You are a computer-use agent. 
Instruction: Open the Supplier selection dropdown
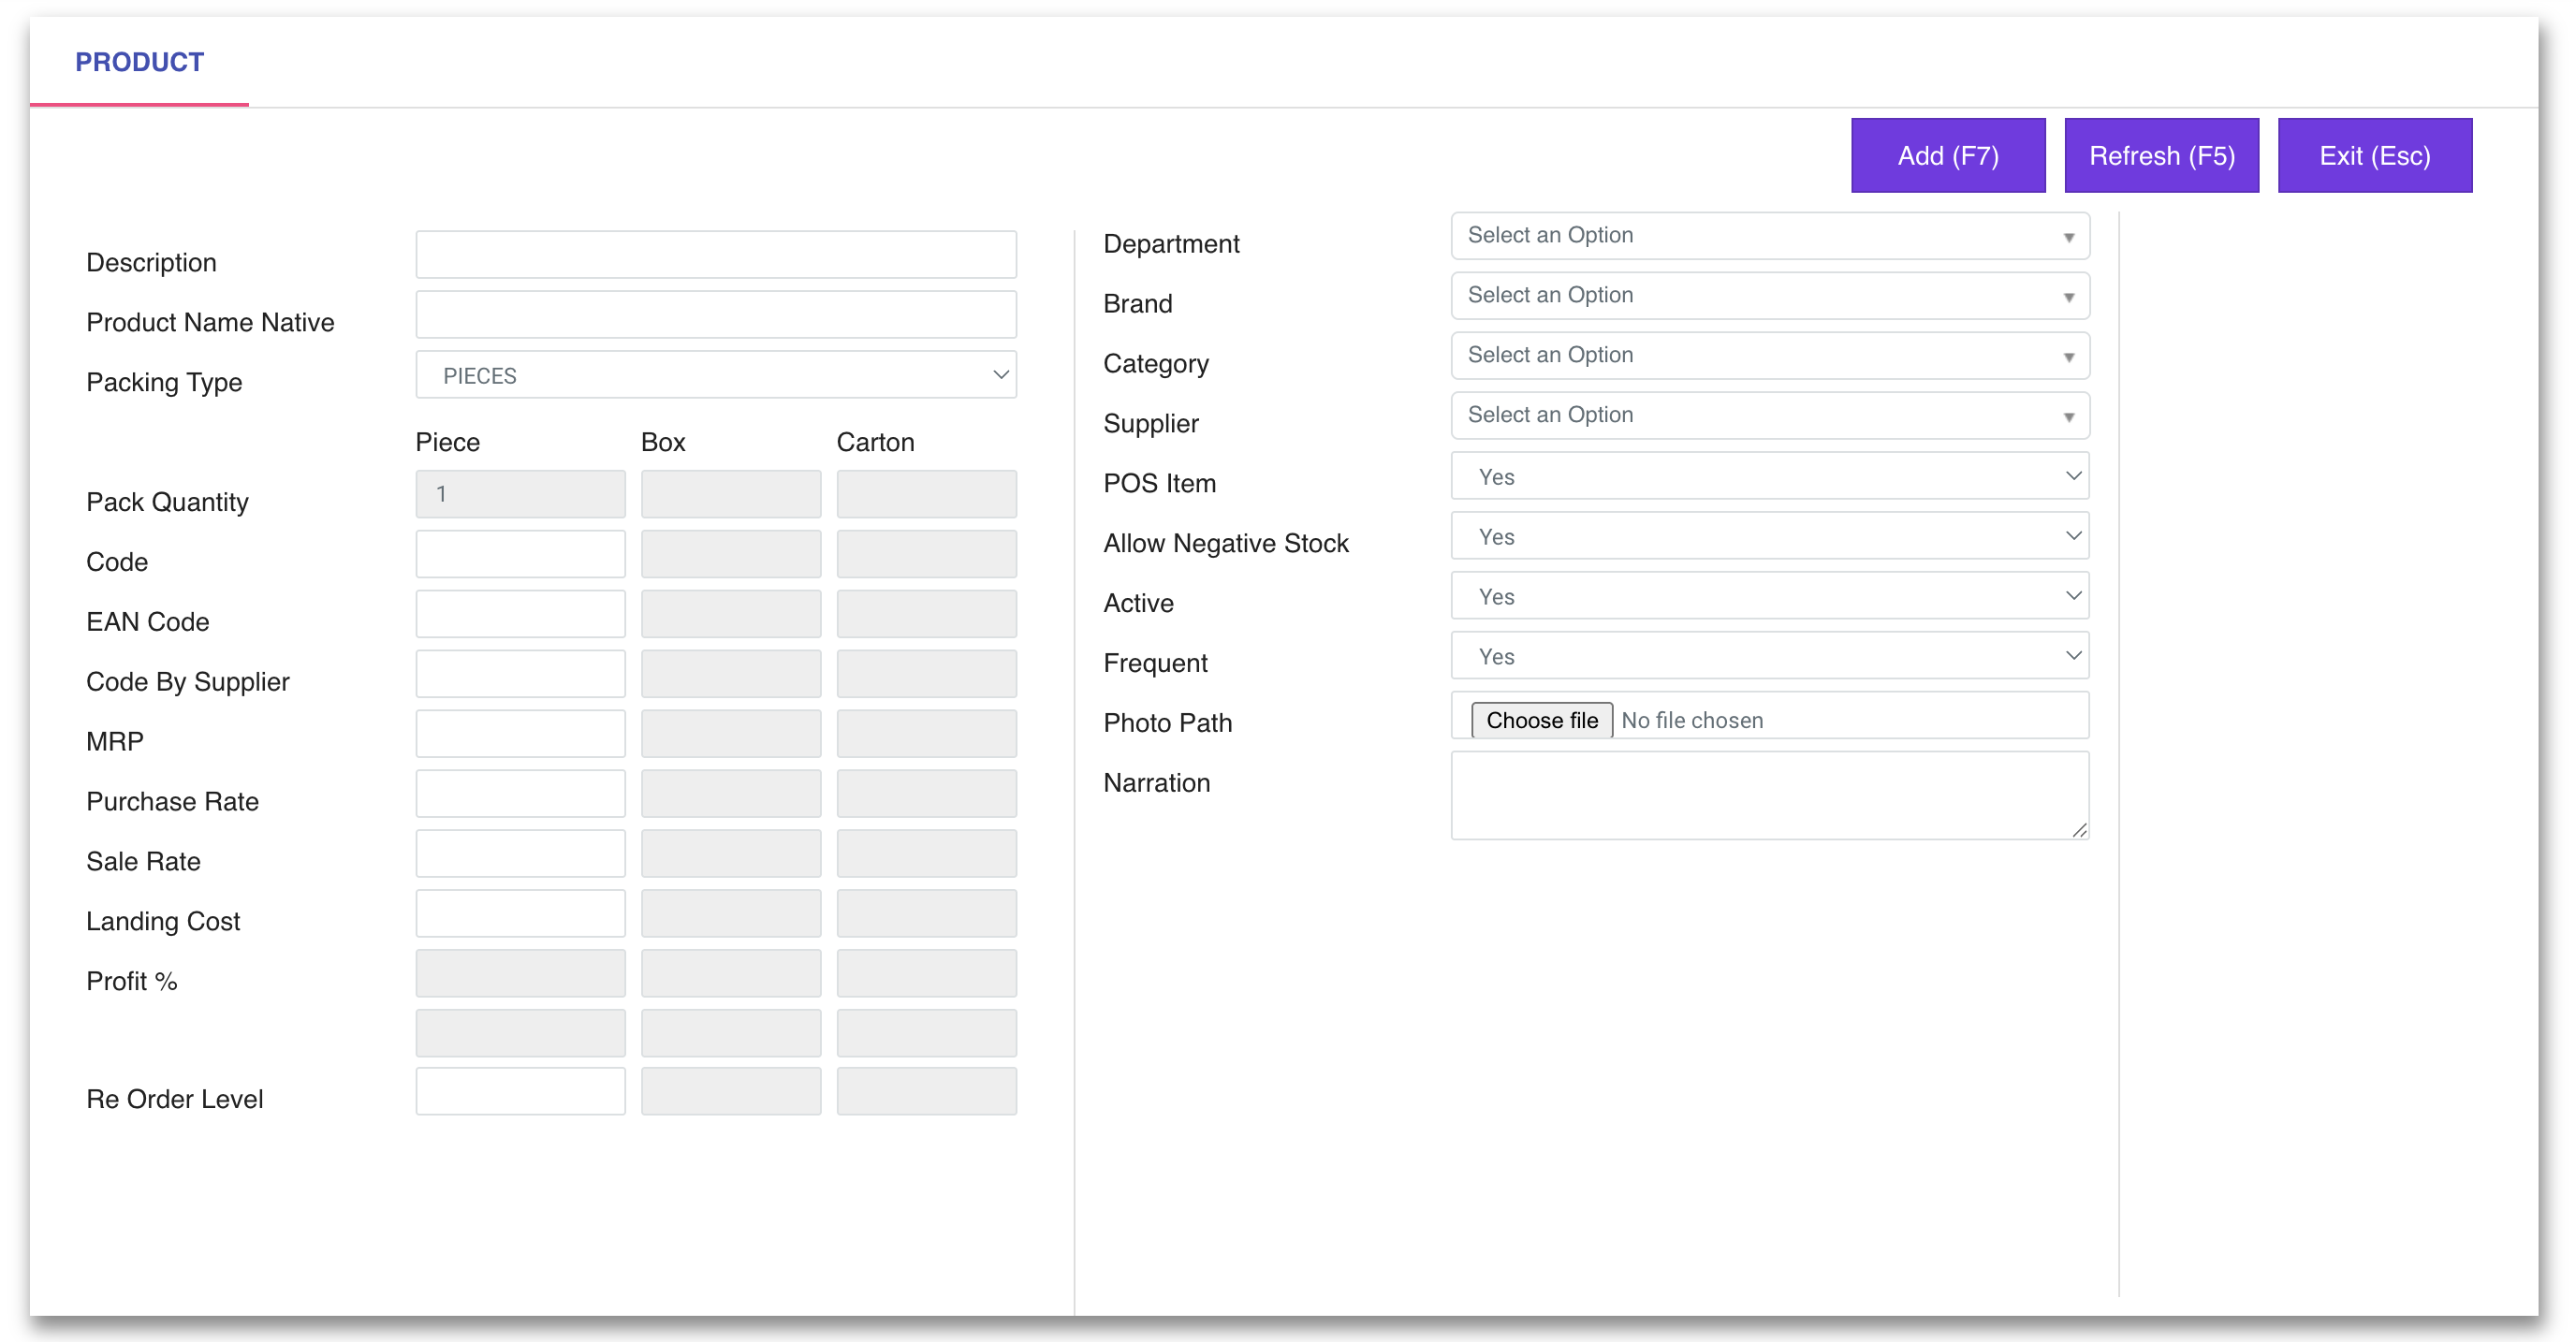click(1768, 415)
